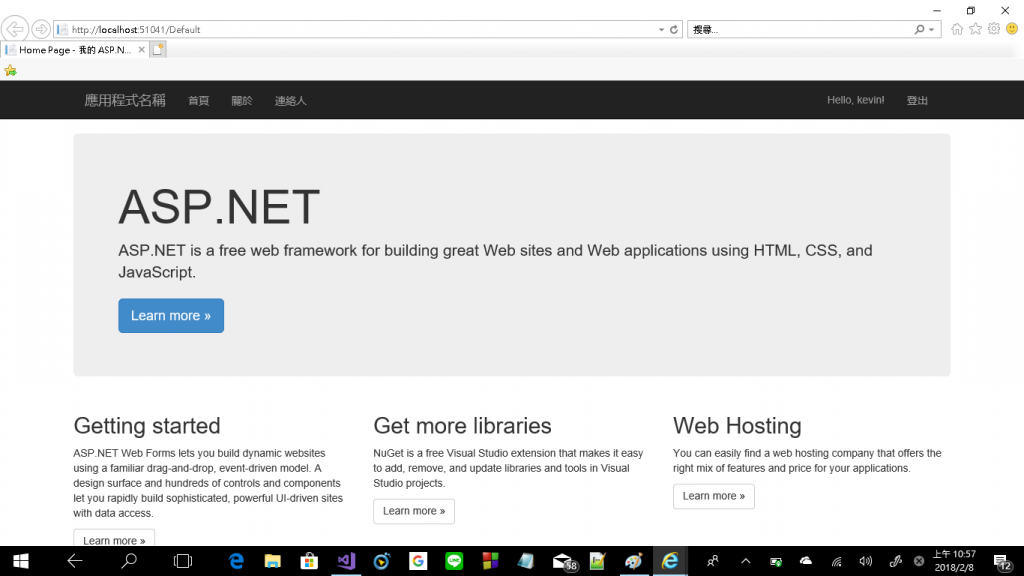Open the OneDrive cloud tray icon
The height and width of the screenshot is (576, 1024).
point(806,561)
